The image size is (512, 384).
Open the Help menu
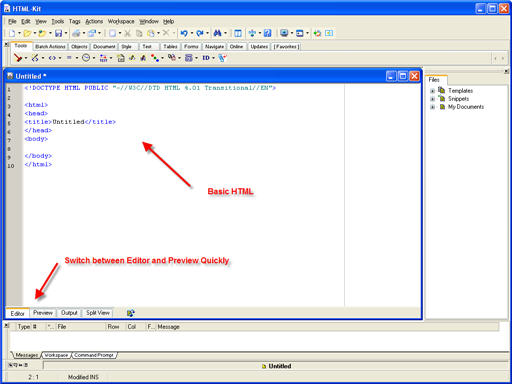[169, 21]
